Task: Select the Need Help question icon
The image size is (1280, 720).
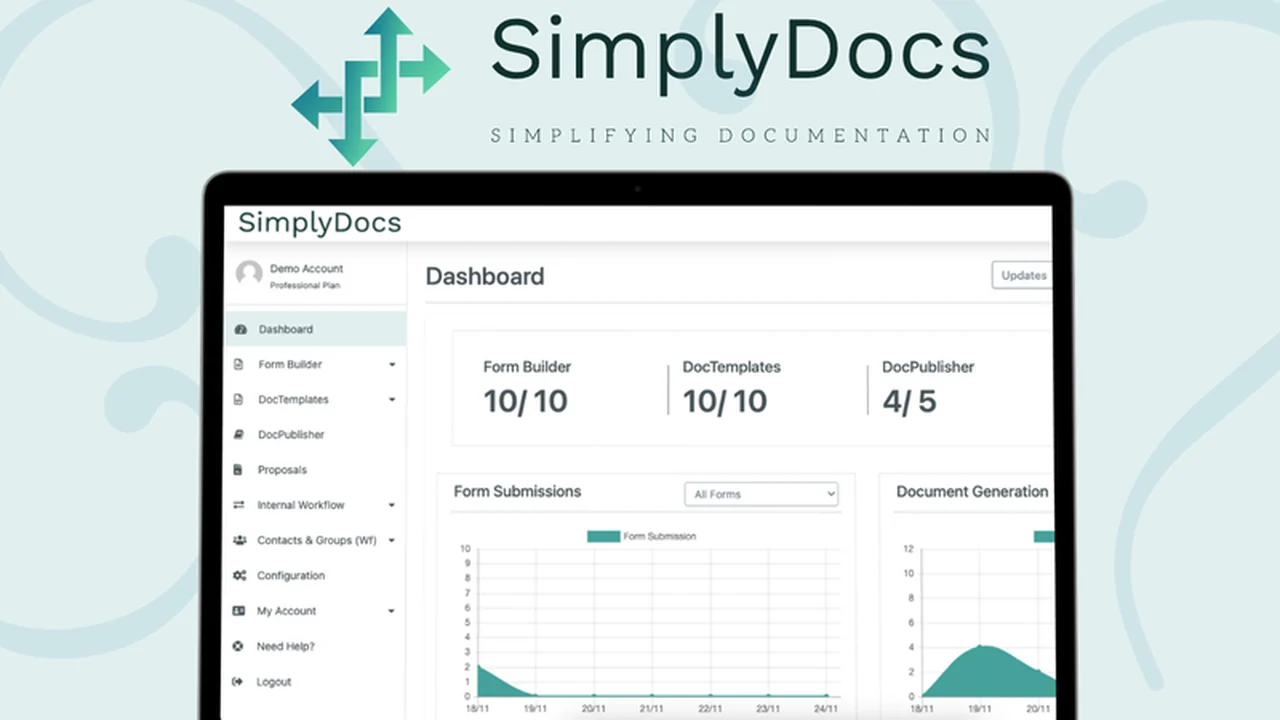Action: pyautogui.click(x=240, y=646)
